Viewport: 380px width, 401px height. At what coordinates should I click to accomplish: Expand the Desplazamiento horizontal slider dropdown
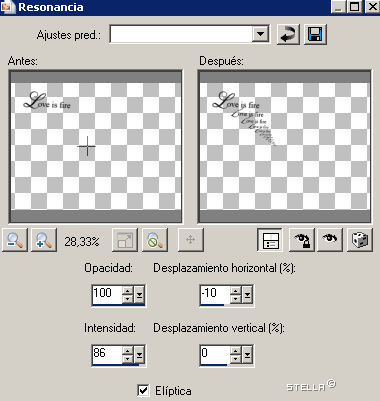point(247,295)
